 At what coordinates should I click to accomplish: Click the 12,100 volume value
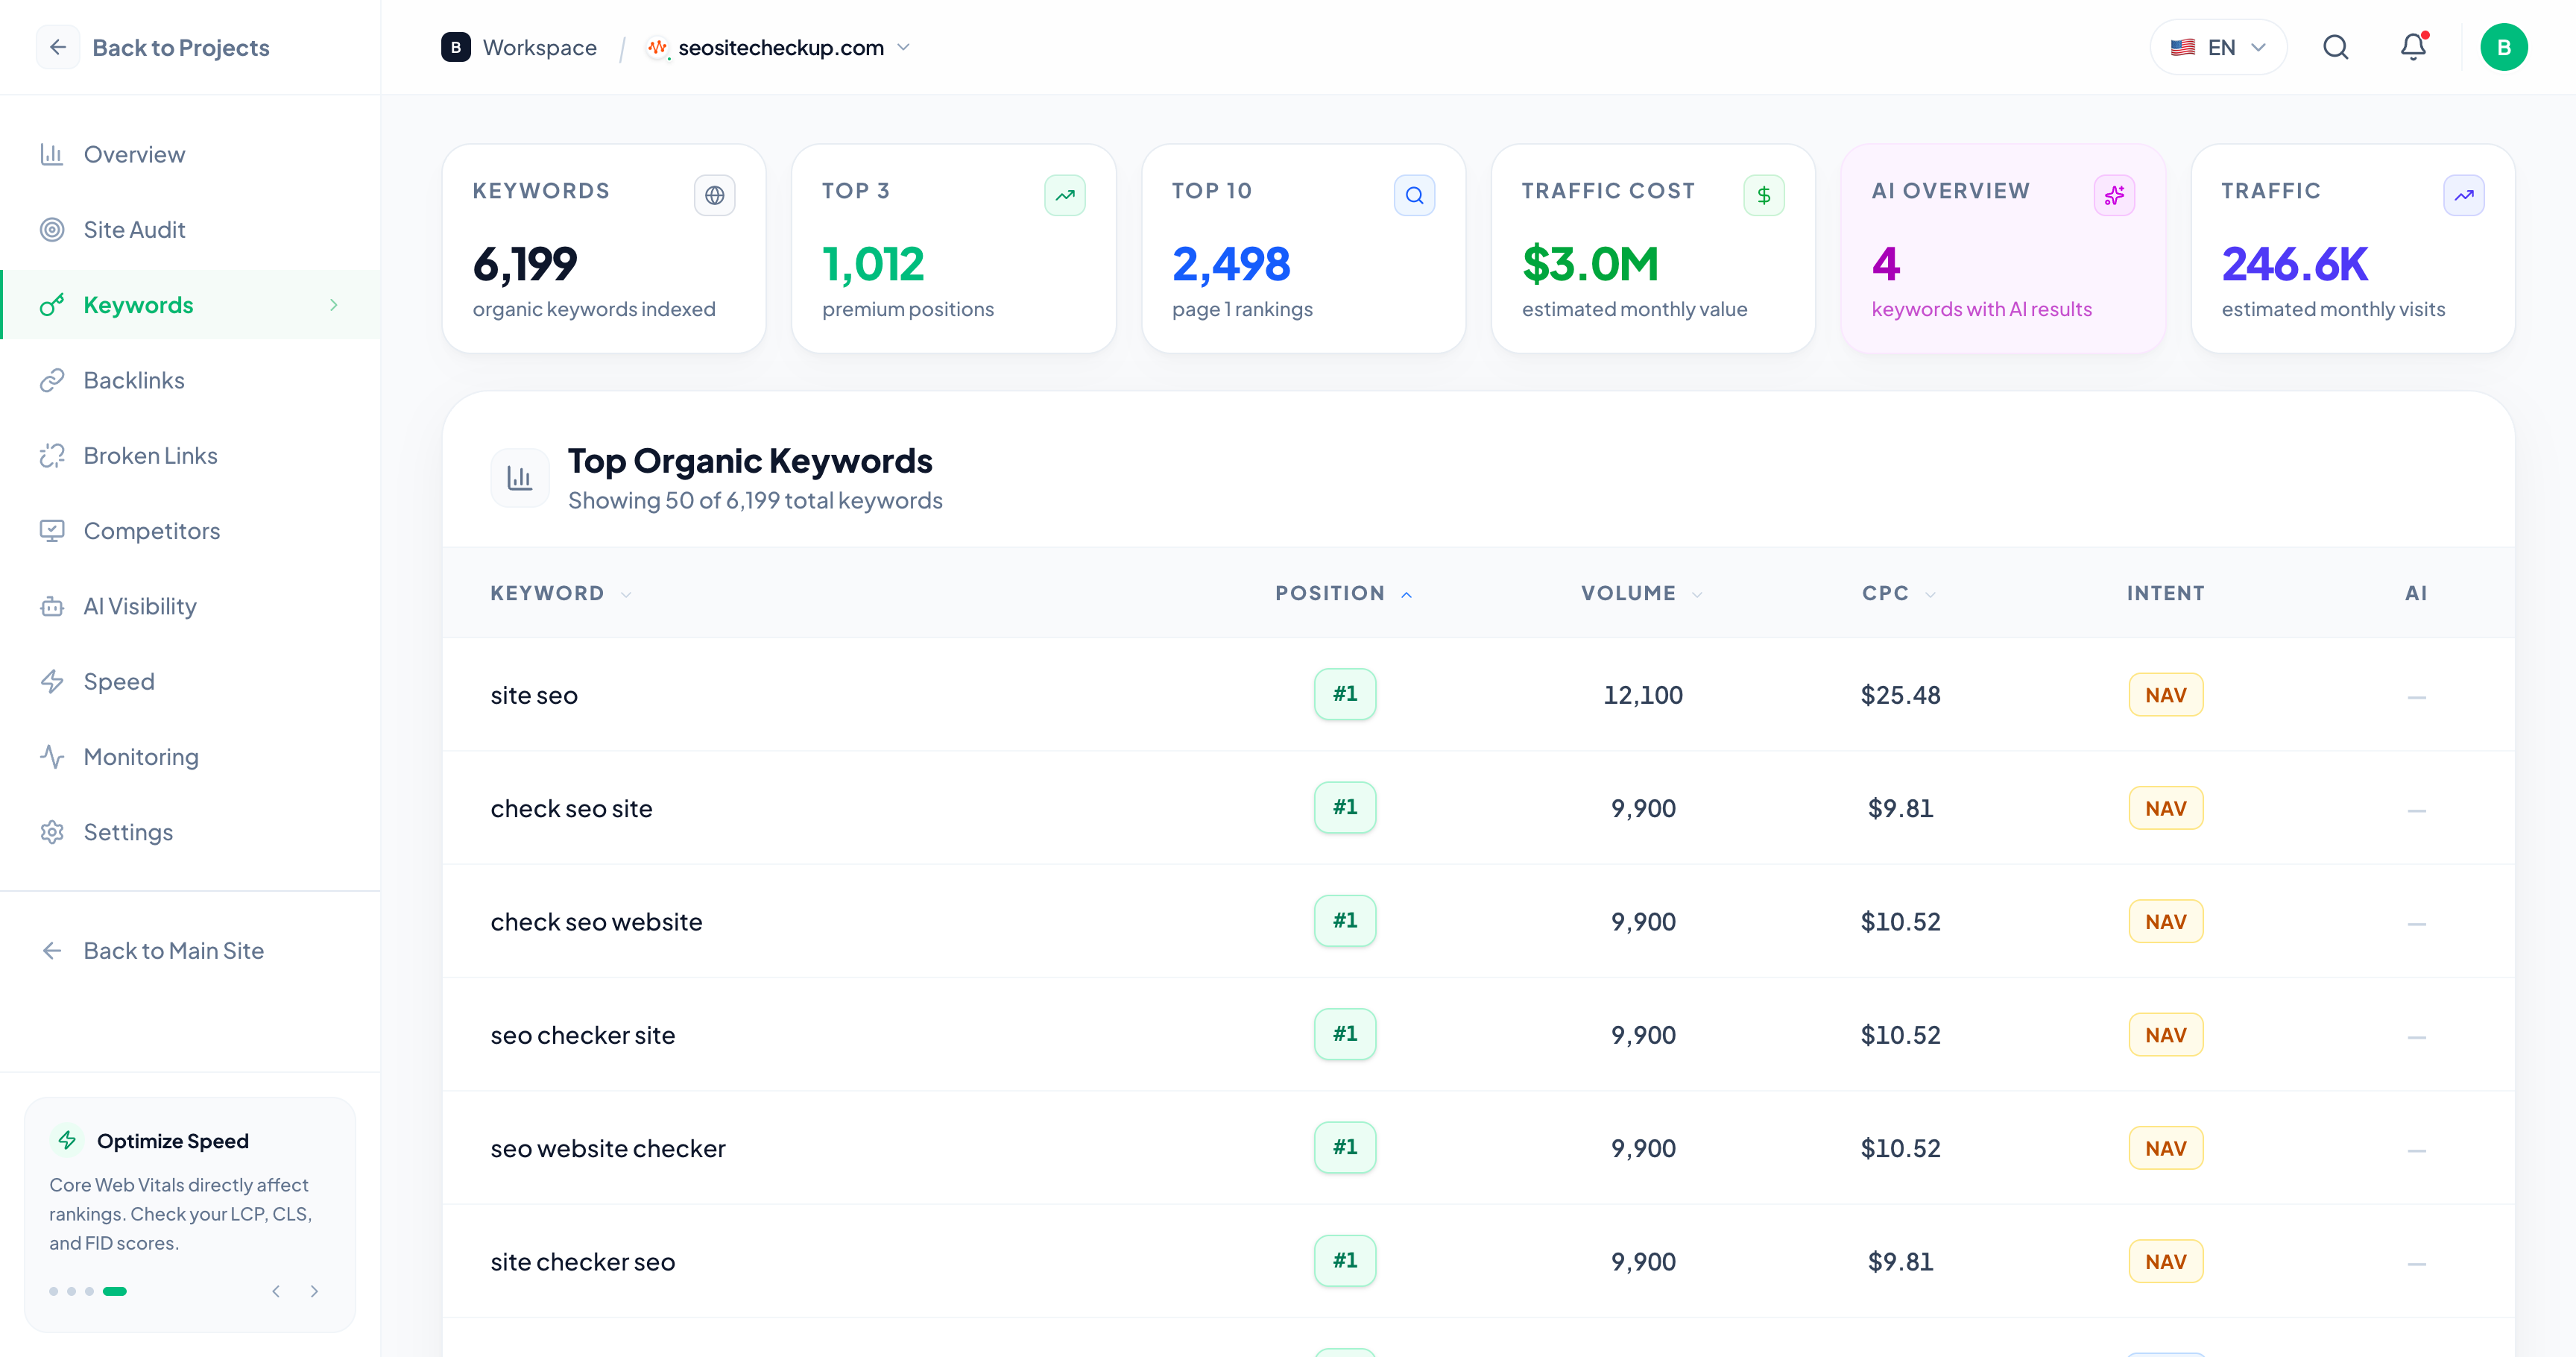click(1643, 695)
